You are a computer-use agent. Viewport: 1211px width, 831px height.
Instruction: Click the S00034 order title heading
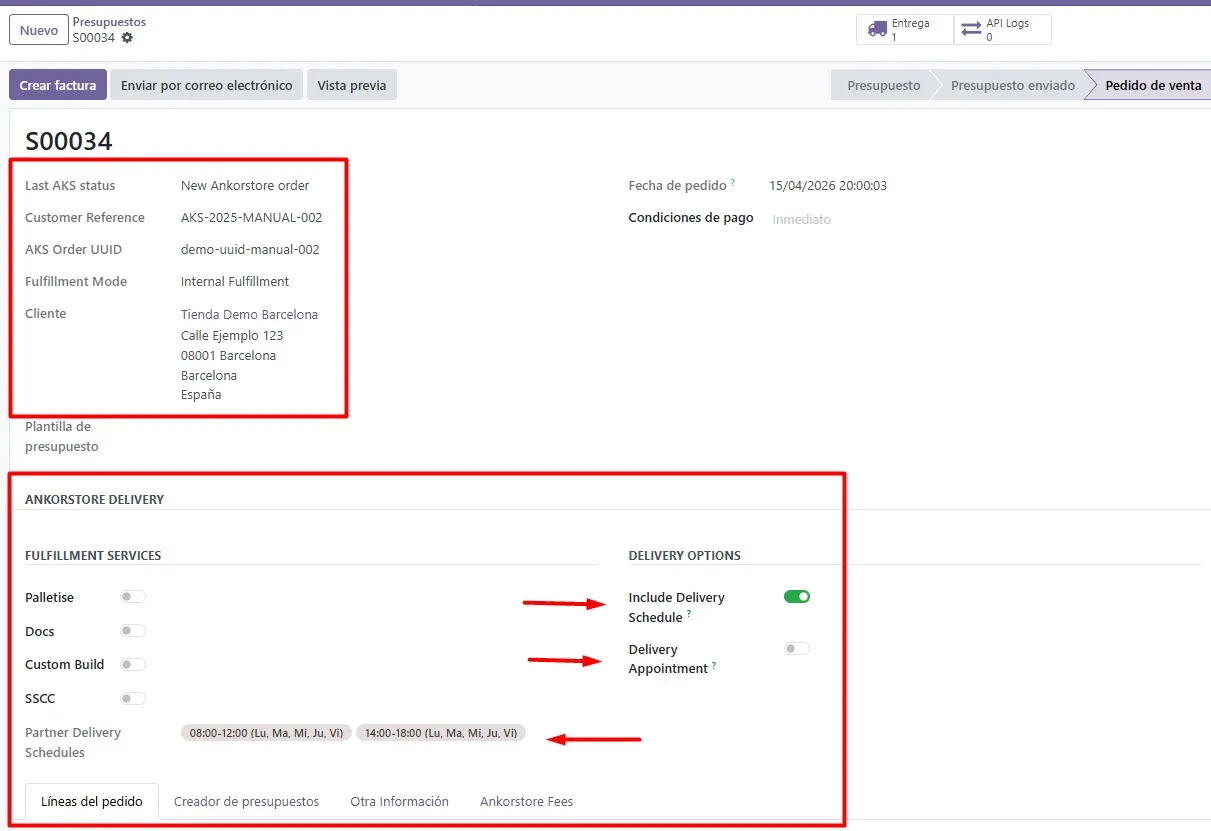pos(69,142)
